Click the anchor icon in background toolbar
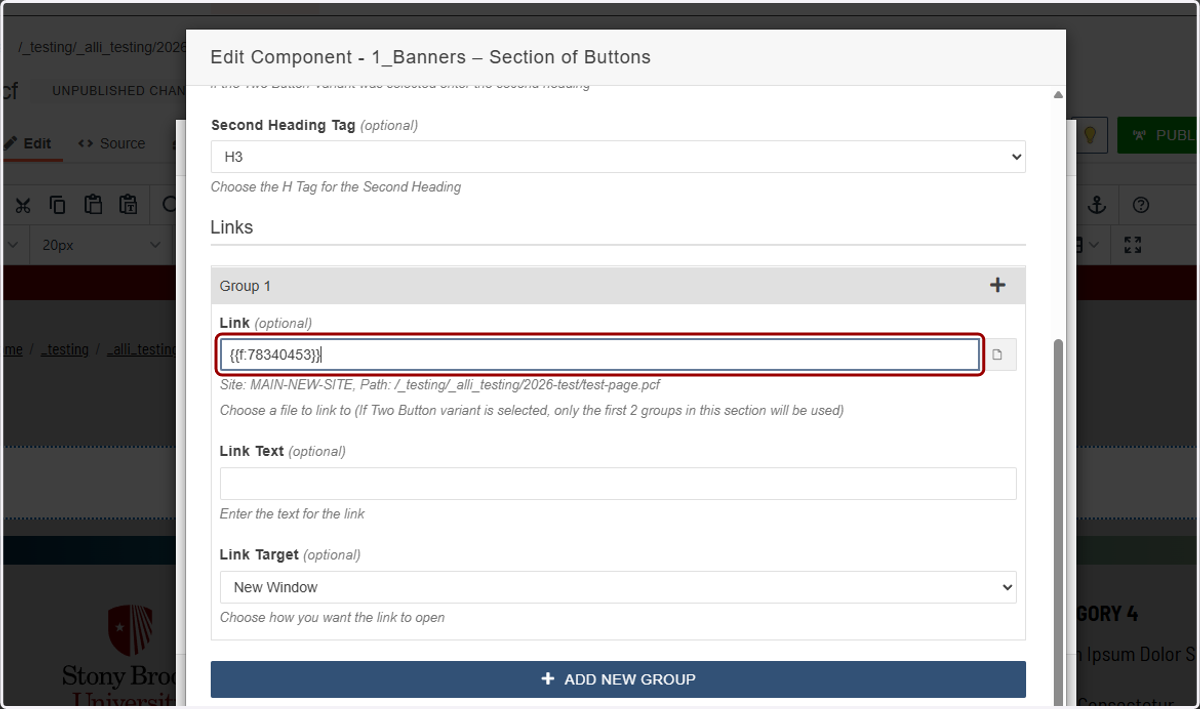1200x709 pixels. coord(1097,205)
